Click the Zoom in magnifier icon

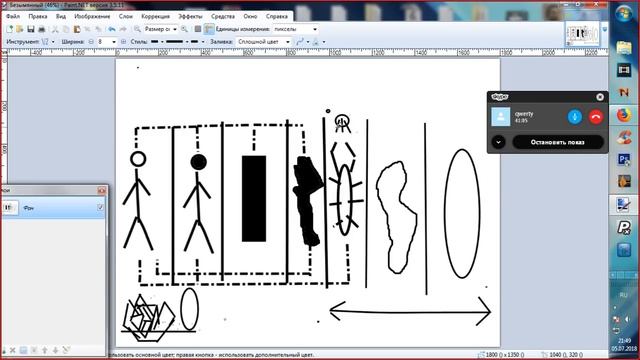(184, 29)
